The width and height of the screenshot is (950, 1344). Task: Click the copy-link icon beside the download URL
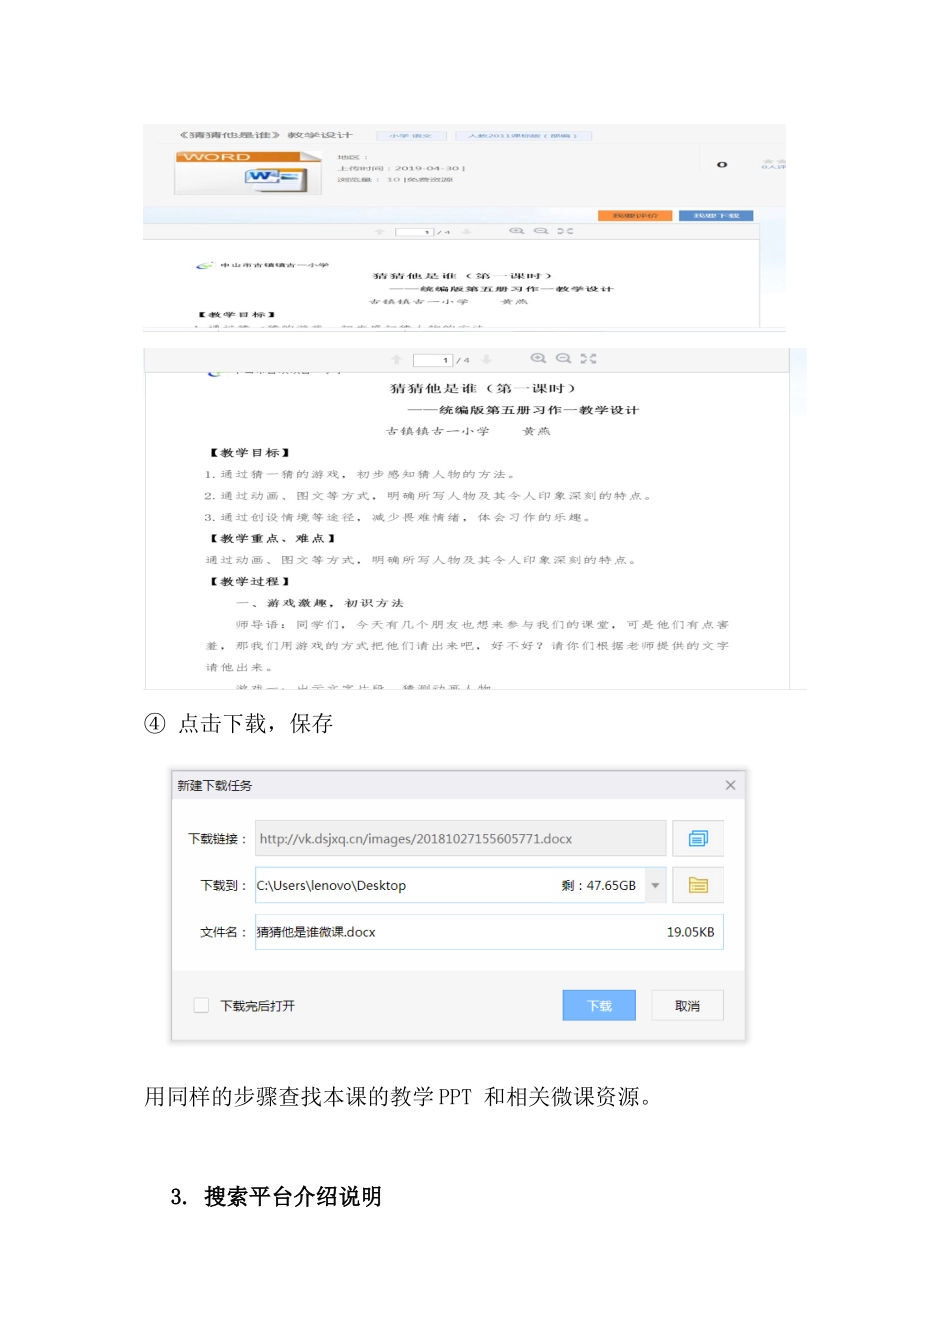(698, 838)
